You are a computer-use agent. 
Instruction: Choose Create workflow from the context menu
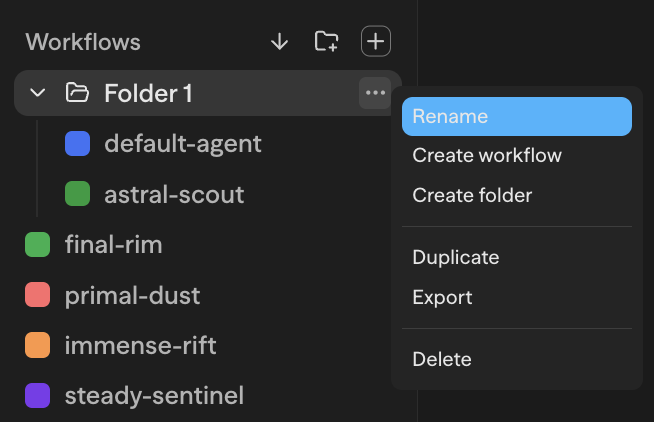487,156
